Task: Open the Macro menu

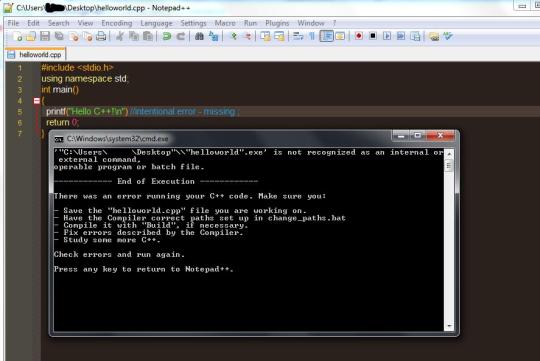Action: 225,23
